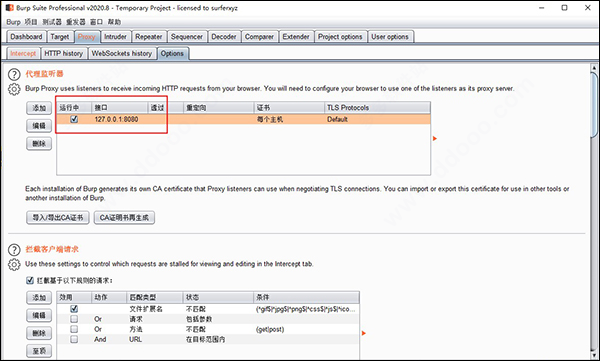
Task: Select the 127.0.0.1:8080 listener row
Action: click(243, 119)
